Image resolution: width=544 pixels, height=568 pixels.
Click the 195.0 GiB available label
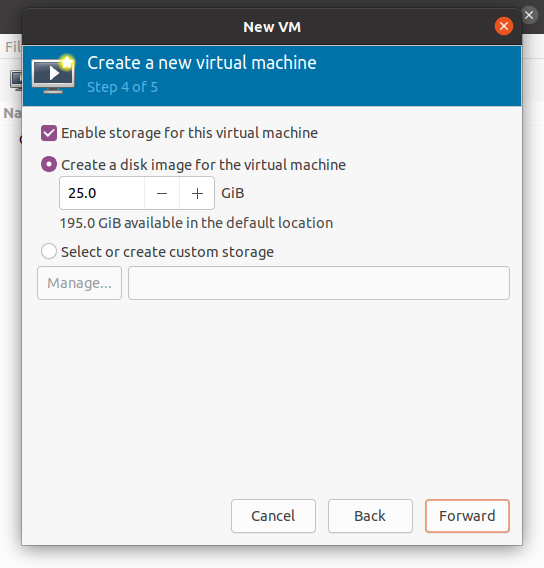coord(196,223)
